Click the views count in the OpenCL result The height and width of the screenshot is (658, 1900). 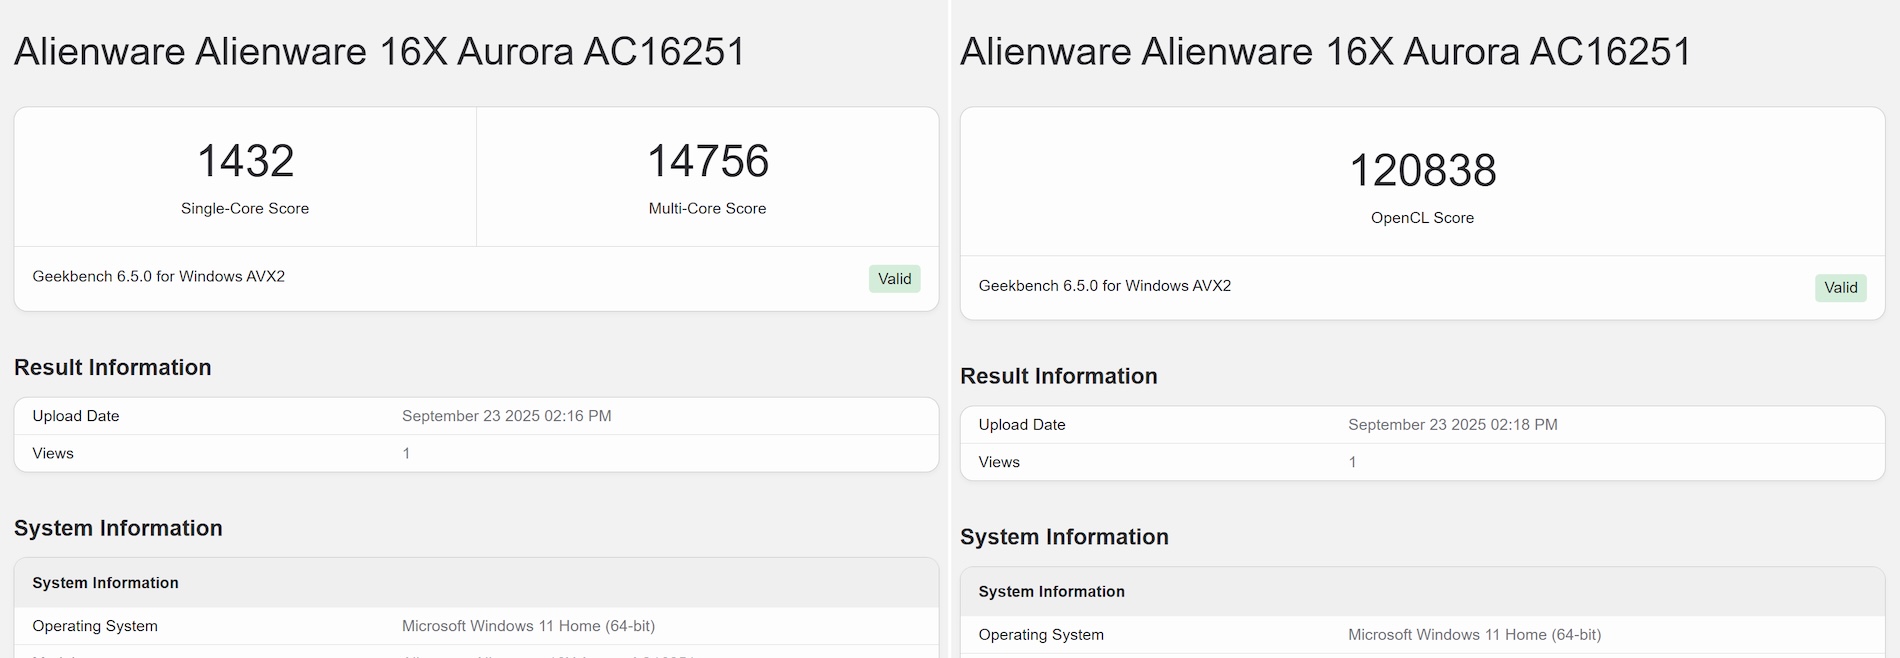1352,462
